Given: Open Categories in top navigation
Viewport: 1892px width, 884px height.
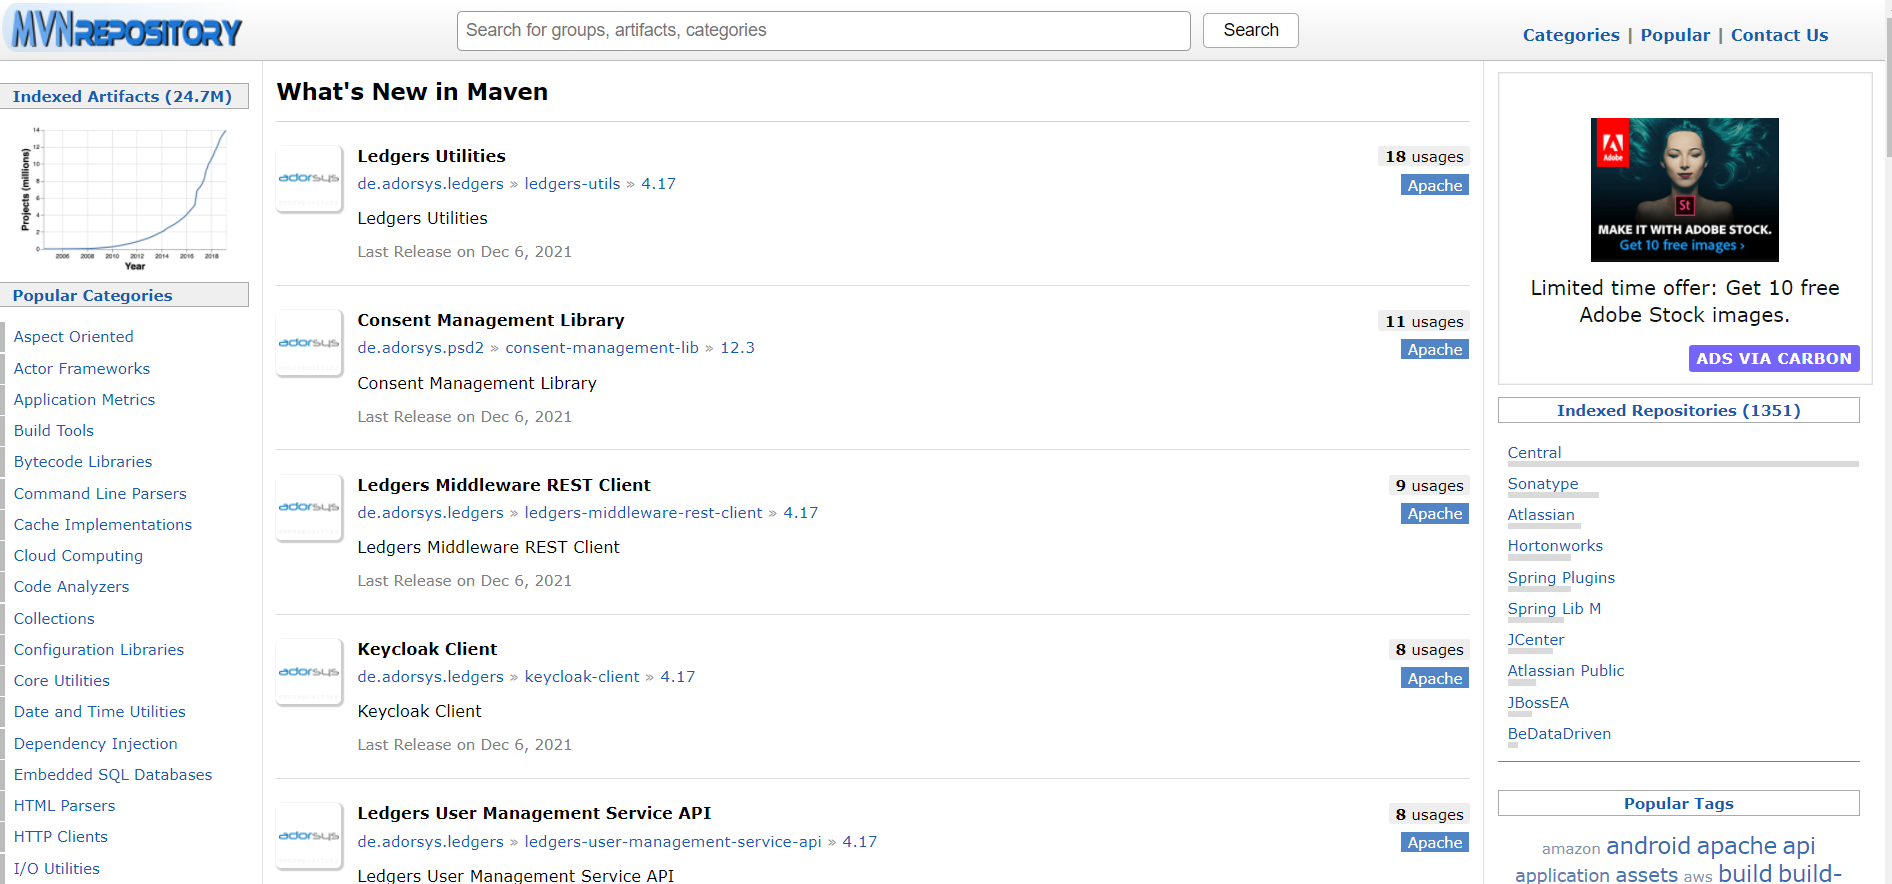Looking at the screenshot, I should pos(1571,35).
